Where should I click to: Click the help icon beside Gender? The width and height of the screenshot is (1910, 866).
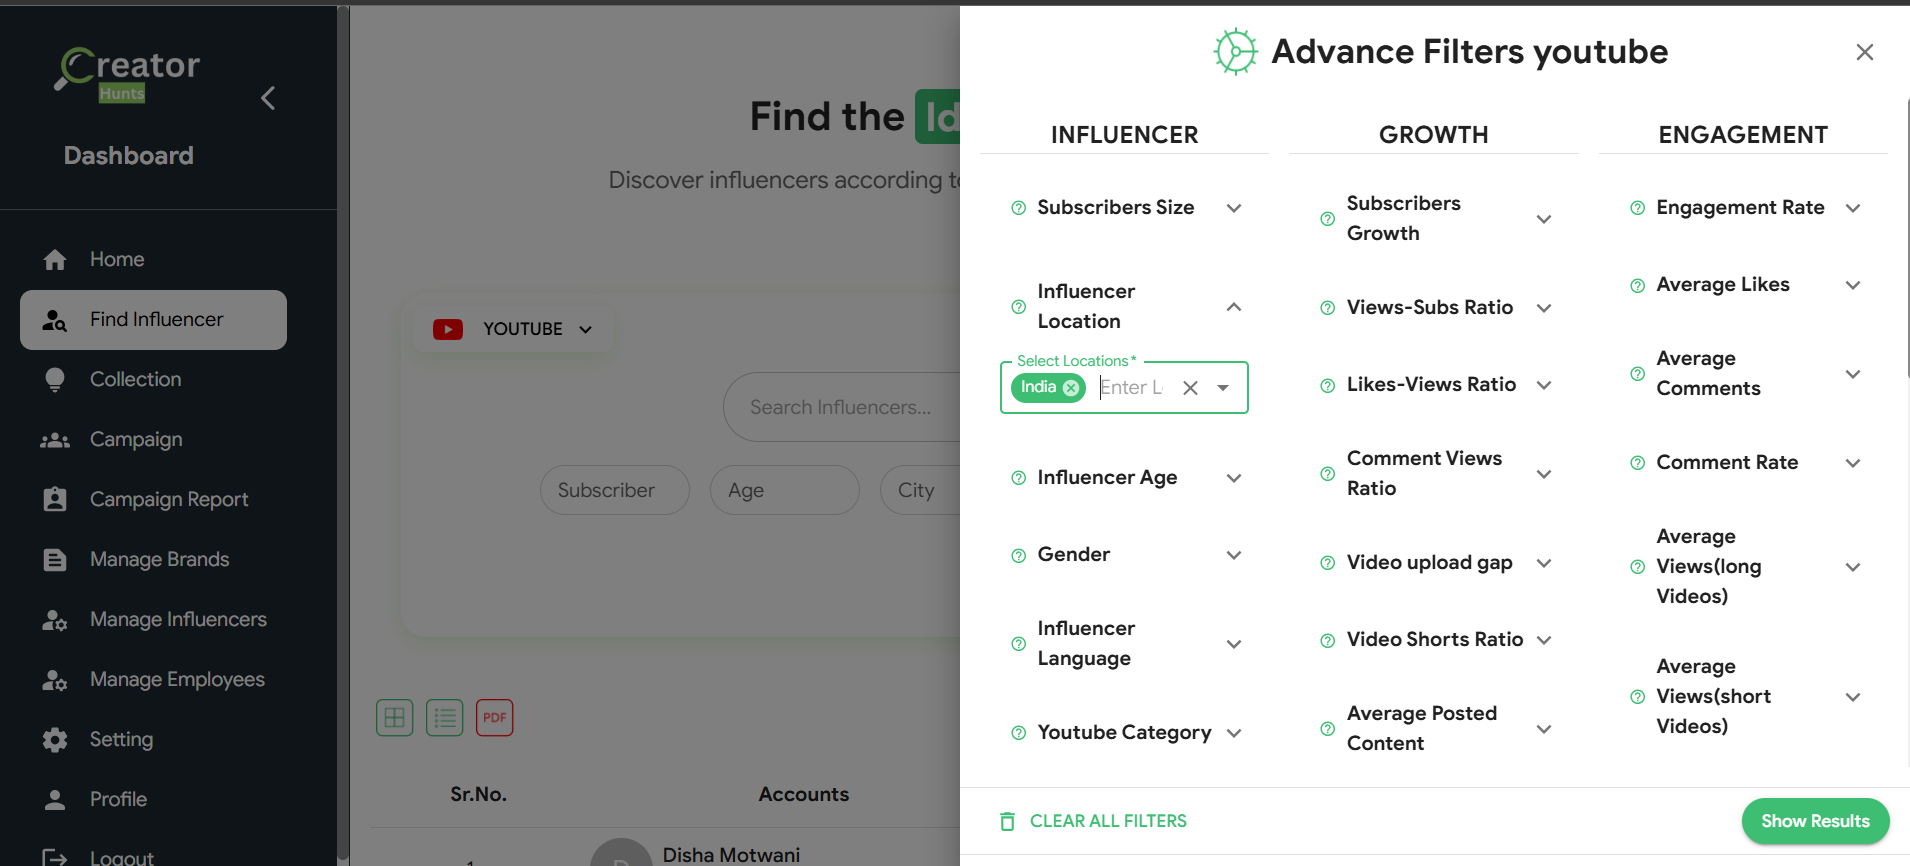(x=1018, y=556)
